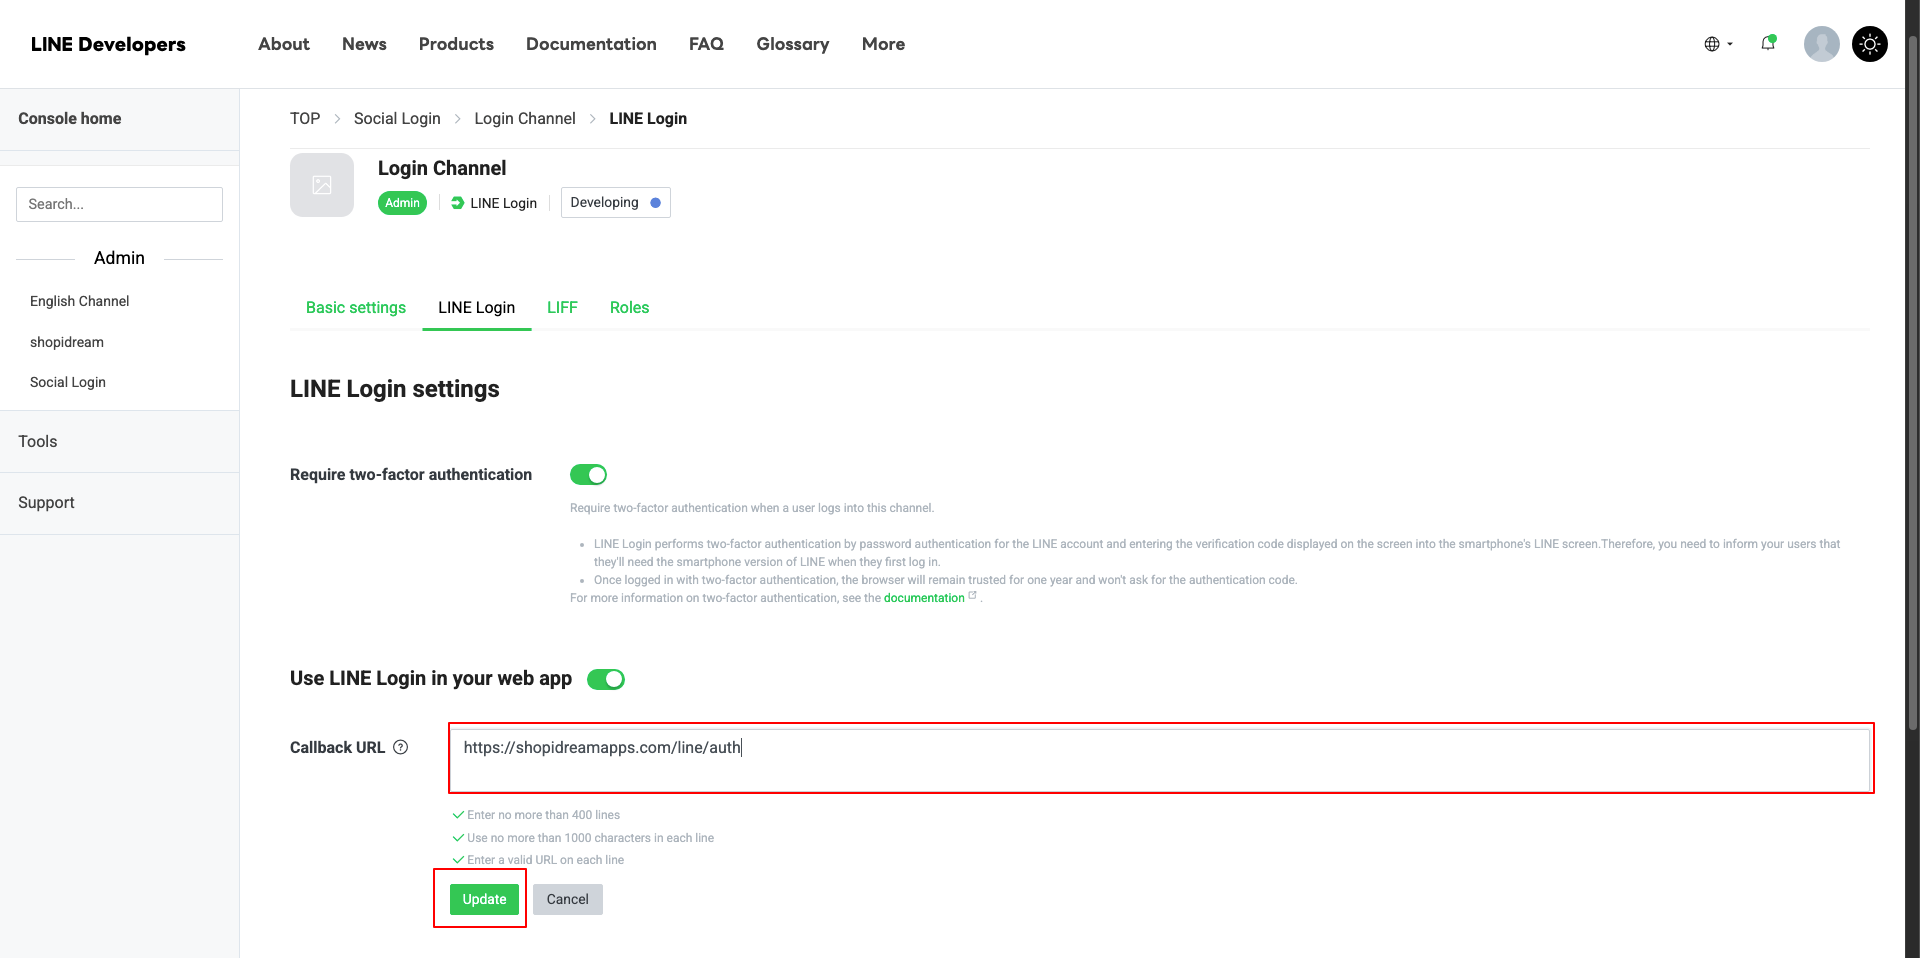Select Social Login provider in sidebar
This screenshot has width=1920, height=958.
click(x=68, y=382)
